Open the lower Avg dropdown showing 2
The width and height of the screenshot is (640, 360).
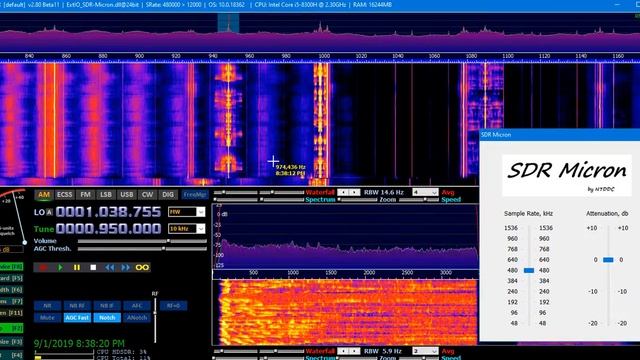tap(425, 351)
